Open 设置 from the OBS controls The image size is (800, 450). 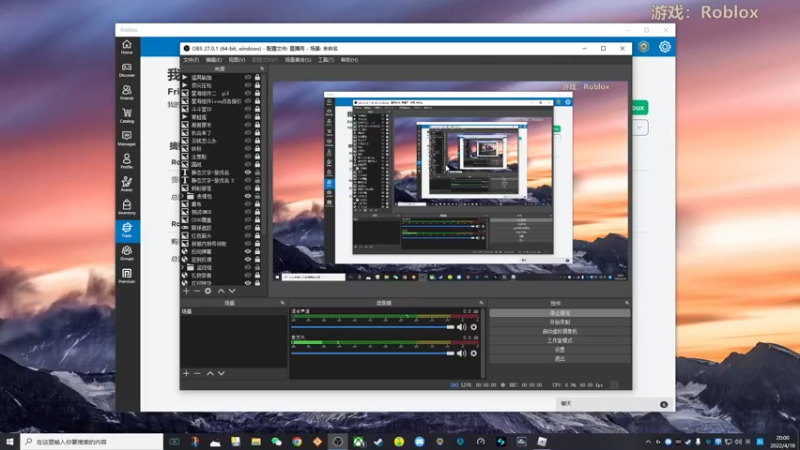point(560,349)
